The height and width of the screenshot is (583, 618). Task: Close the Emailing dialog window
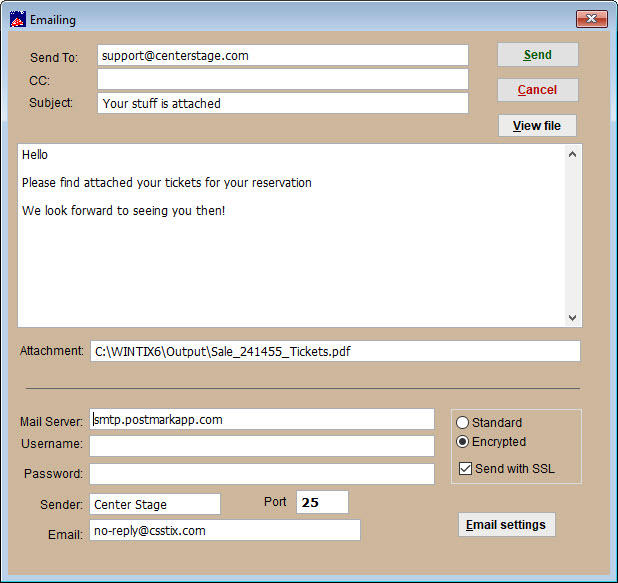click(591, 19)
